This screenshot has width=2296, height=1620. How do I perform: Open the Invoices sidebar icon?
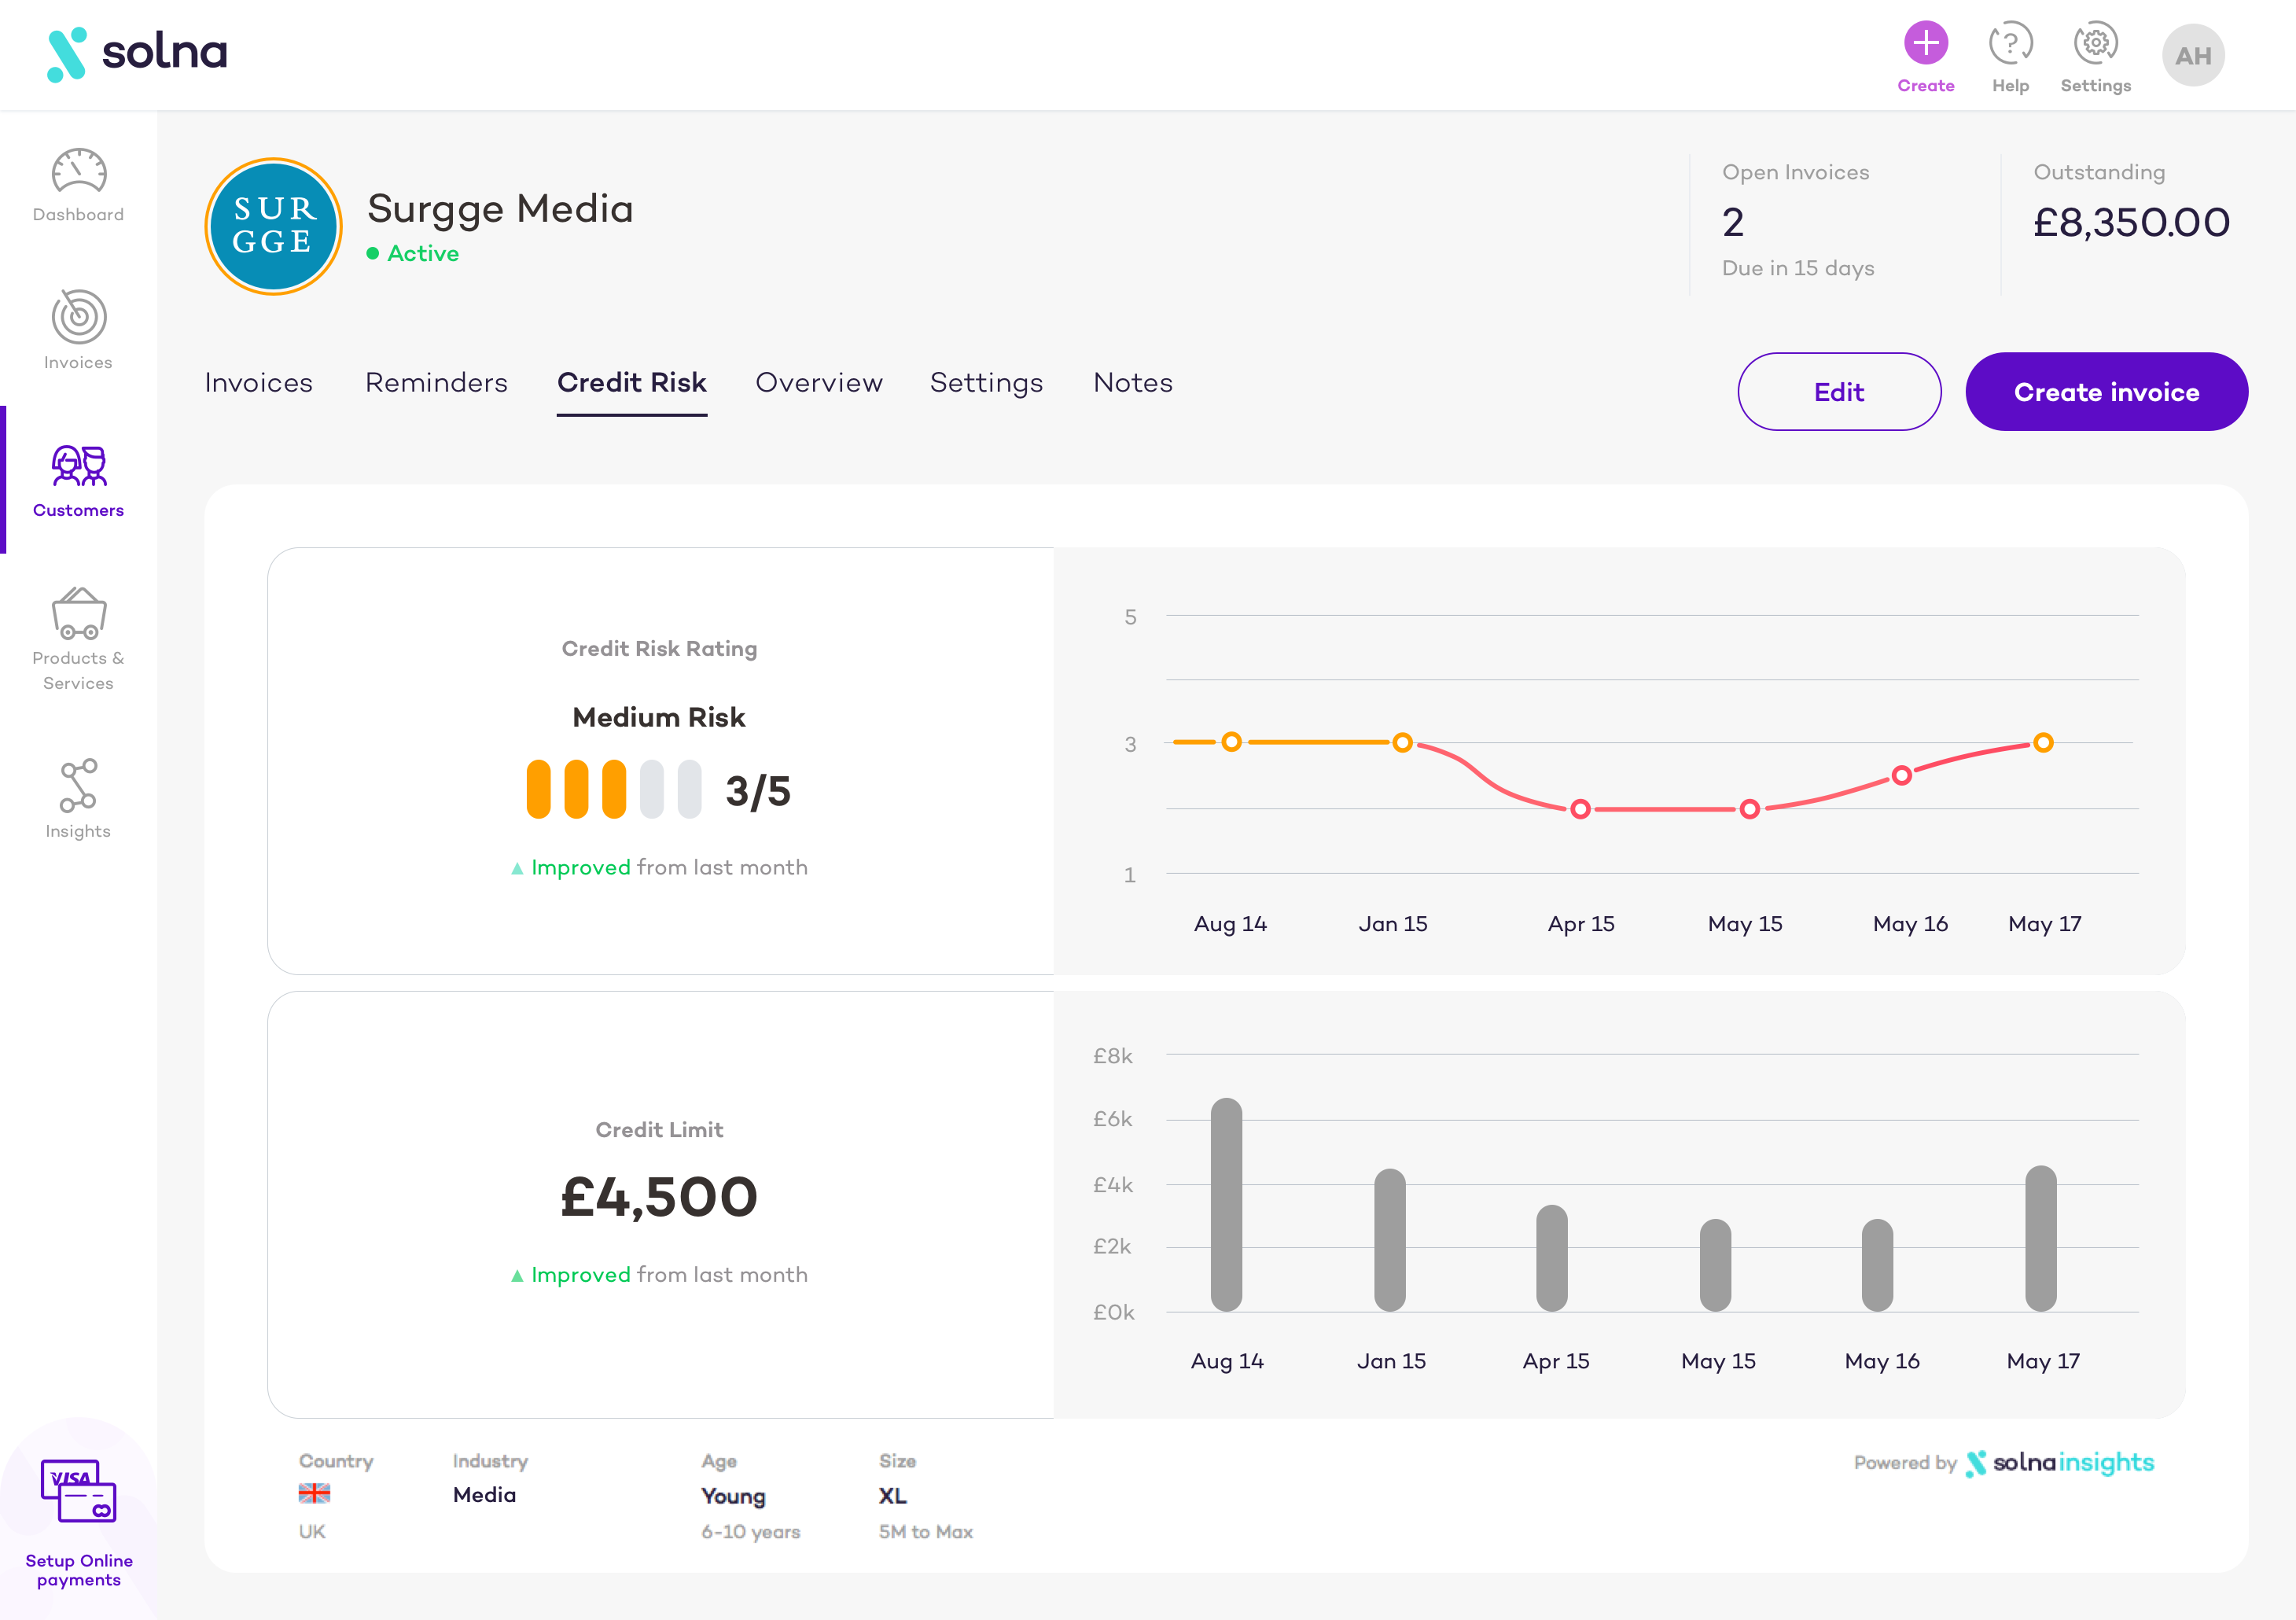[x=78, y=318]
